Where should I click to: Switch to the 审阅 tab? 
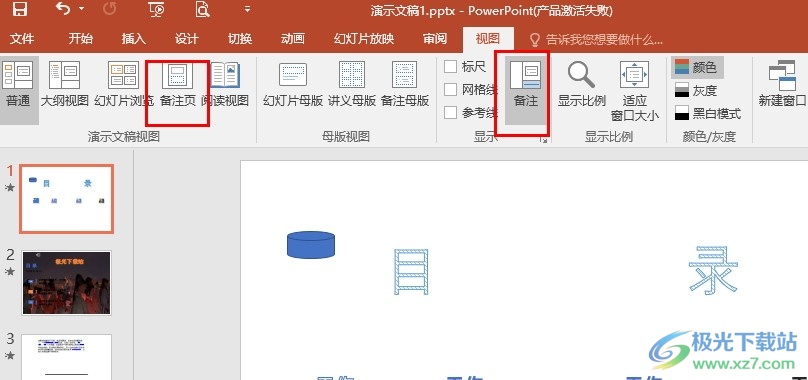point(435,39)
